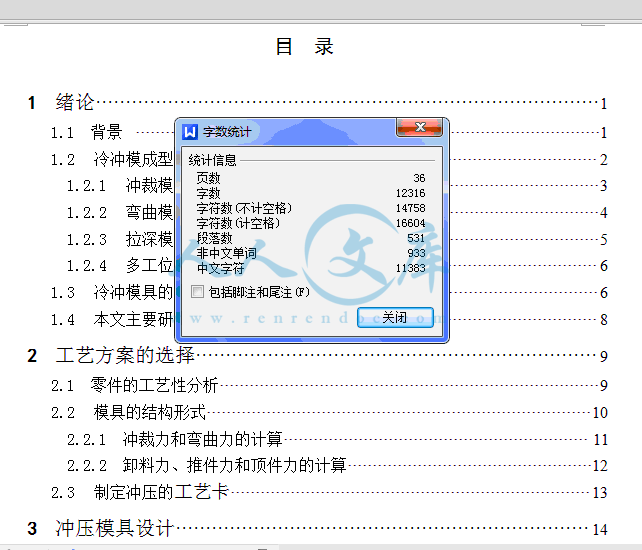Click the 字数统计 dialog title text
Screen dimensions: 642x550
[227, 132]
